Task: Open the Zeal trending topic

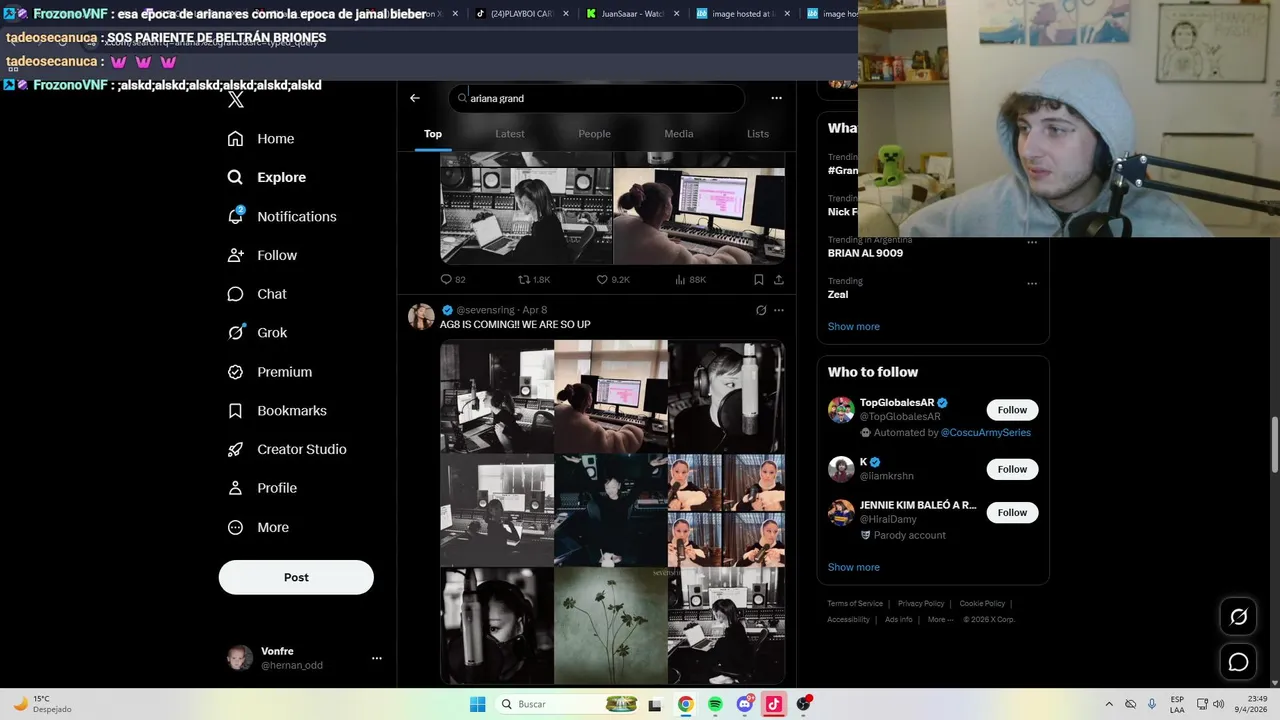Action: pos(838,294)
